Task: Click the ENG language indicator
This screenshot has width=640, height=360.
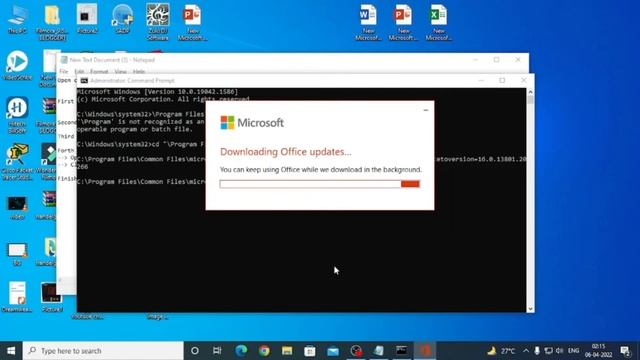Action: click(x=573, y=351)
